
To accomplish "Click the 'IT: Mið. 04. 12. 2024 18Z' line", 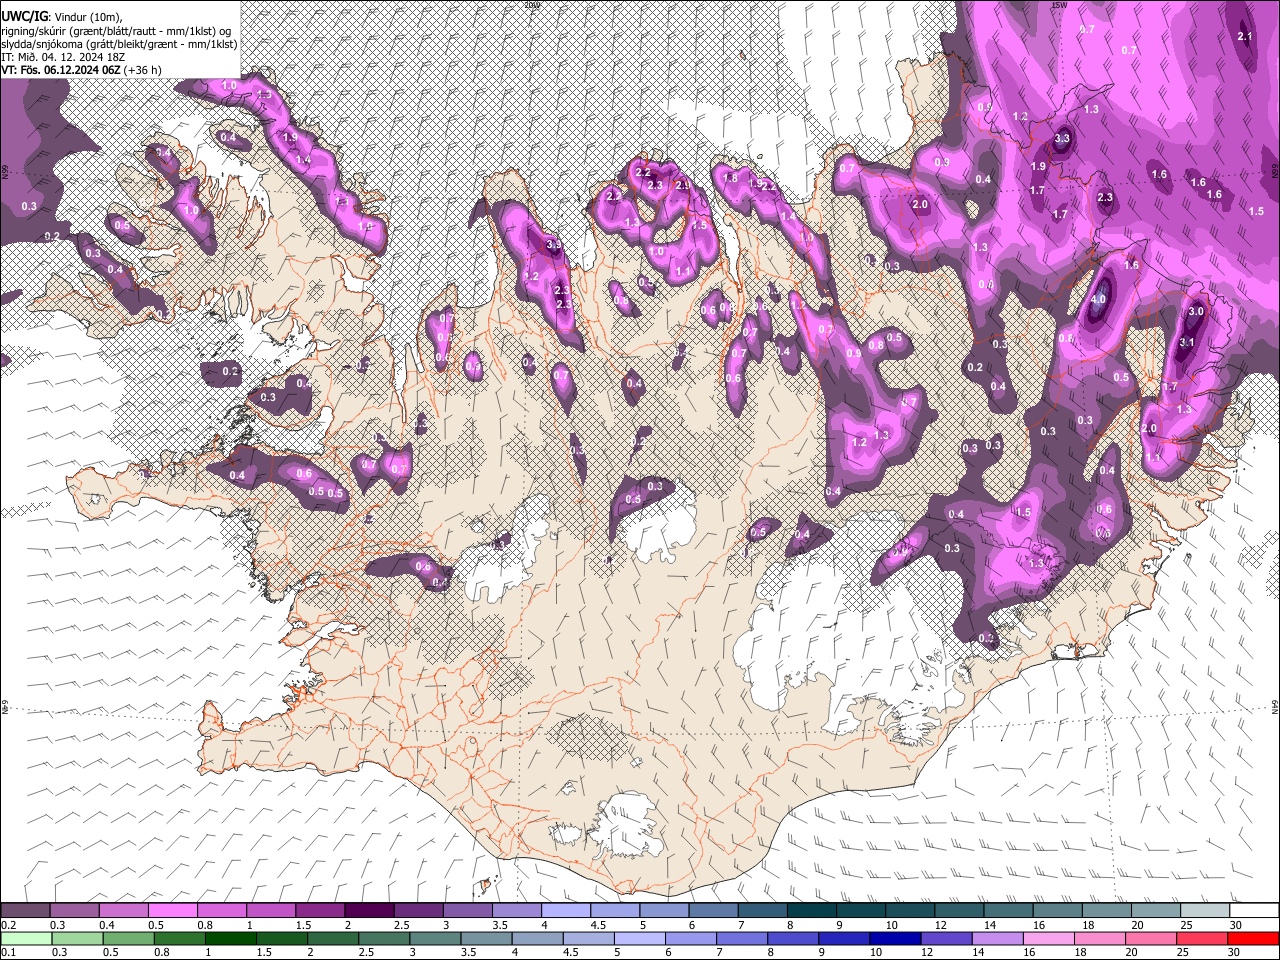I will [63, 57].
